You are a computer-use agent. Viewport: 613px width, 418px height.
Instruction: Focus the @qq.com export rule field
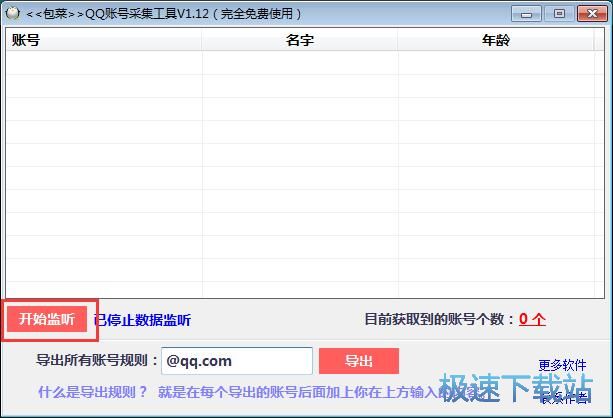click(x=237, y=361)
